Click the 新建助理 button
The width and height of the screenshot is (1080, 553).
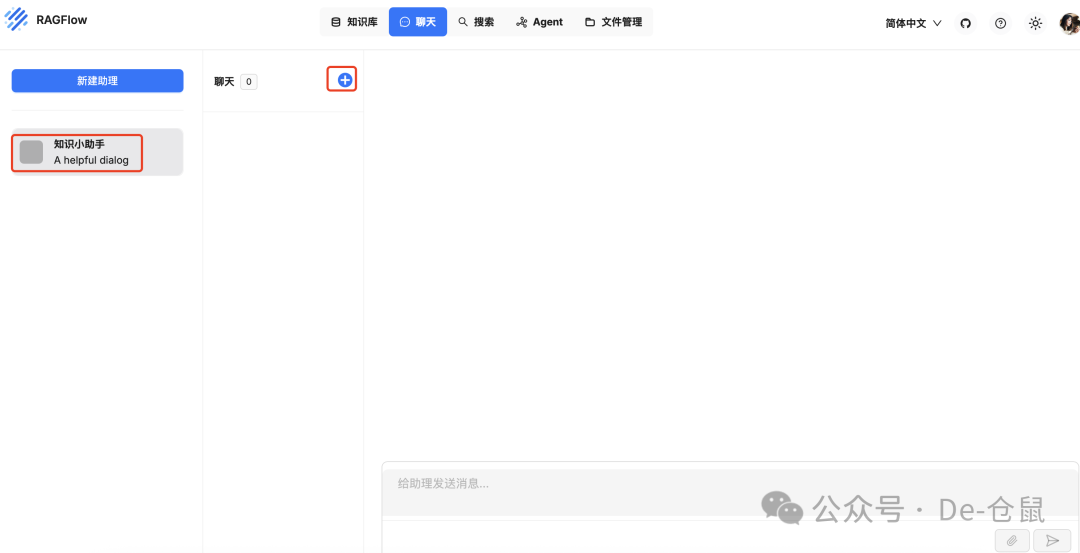[x=97, y=81]
